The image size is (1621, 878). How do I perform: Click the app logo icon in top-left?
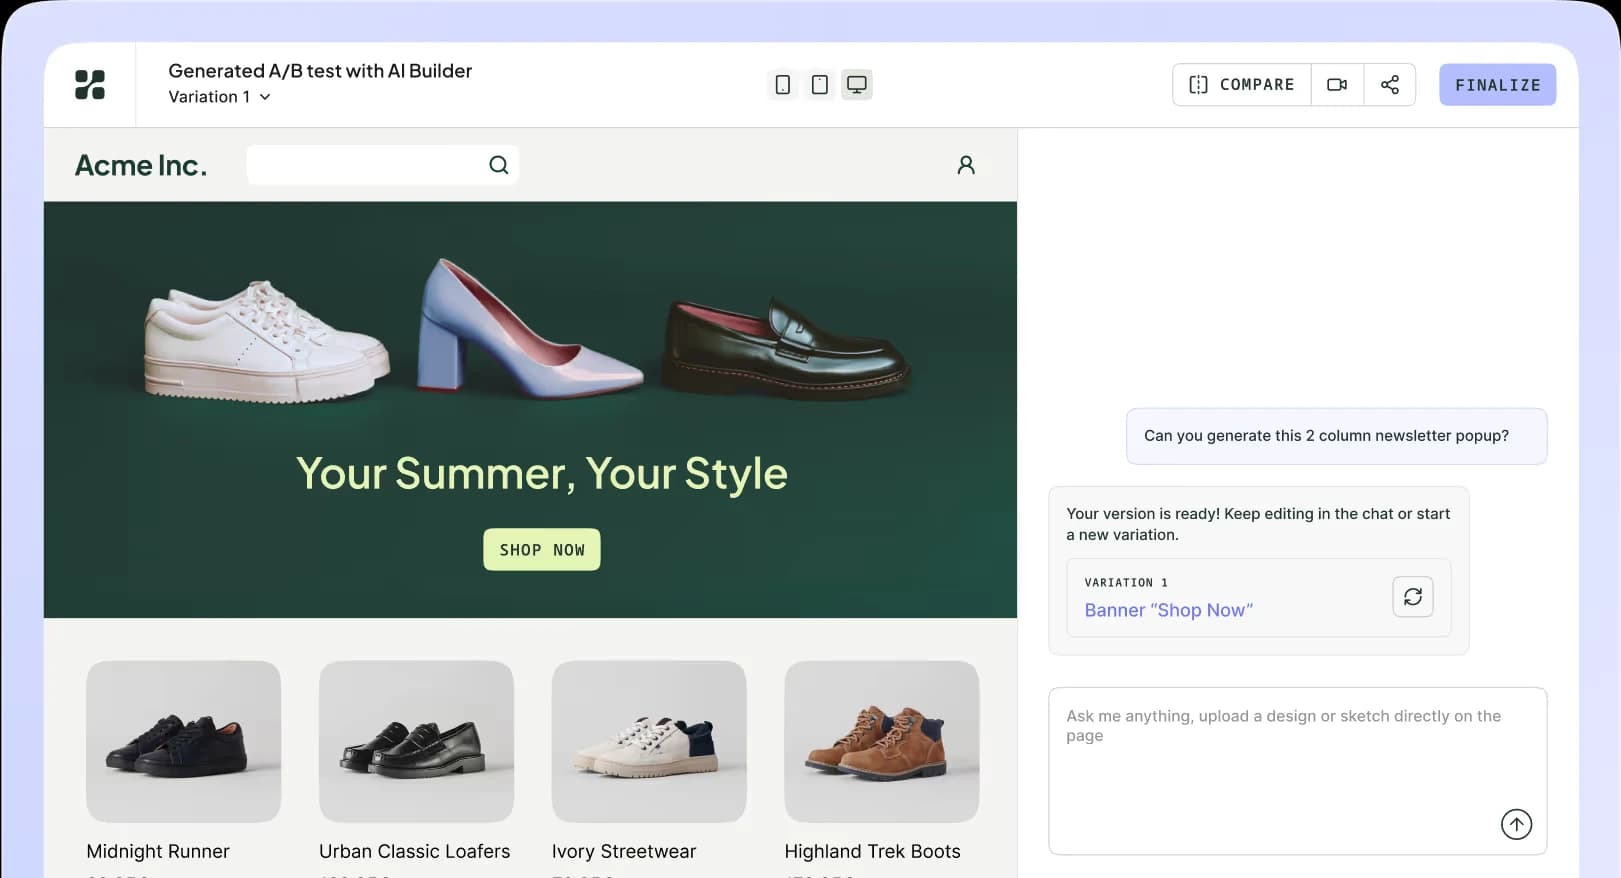pyautogui.click(x=90, y=85)
